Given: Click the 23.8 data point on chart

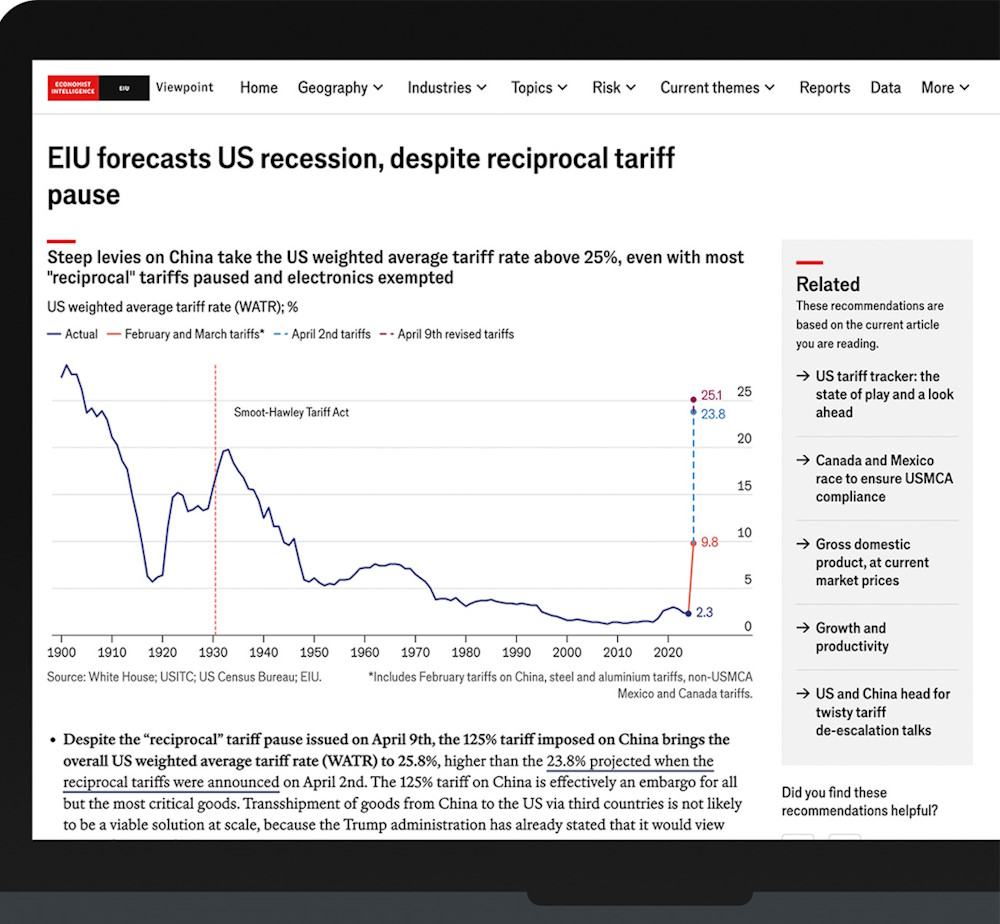Looking at the screenshot, I should [x=693, y=412].
